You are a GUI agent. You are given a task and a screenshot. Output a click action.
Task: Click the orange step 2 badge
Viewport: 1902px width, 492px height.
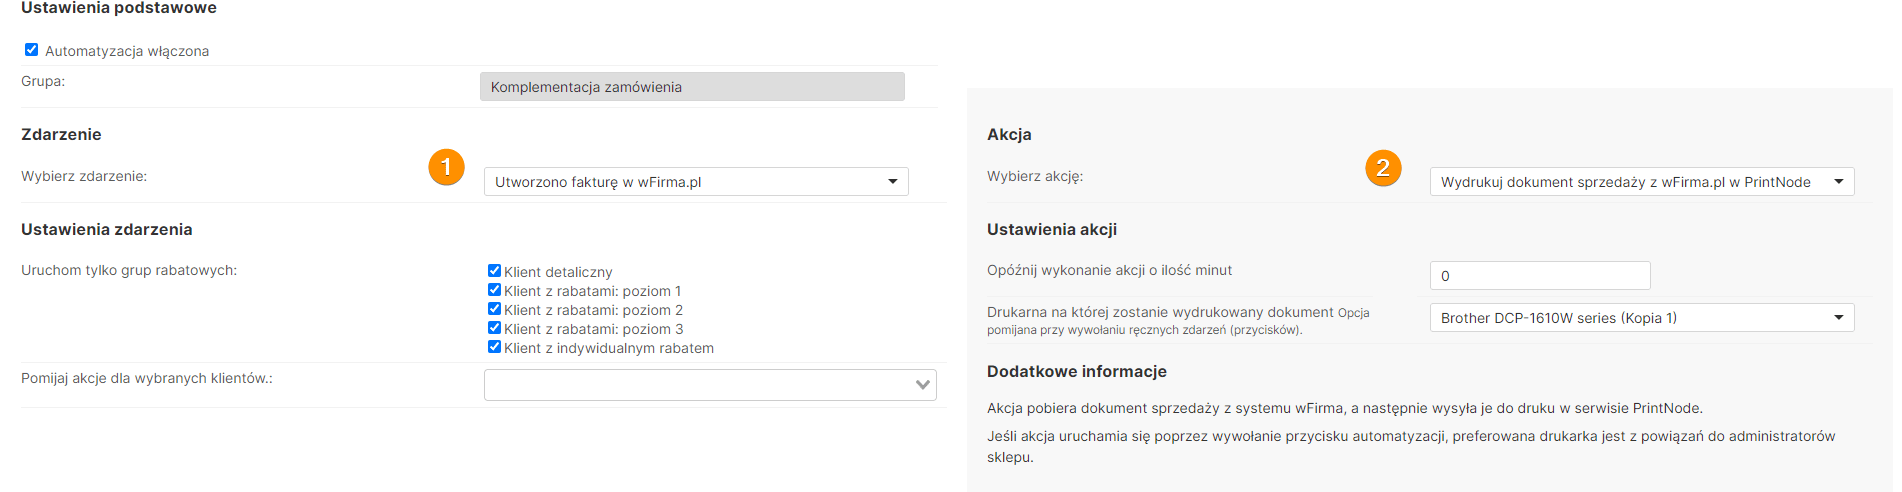(1383, 168)
